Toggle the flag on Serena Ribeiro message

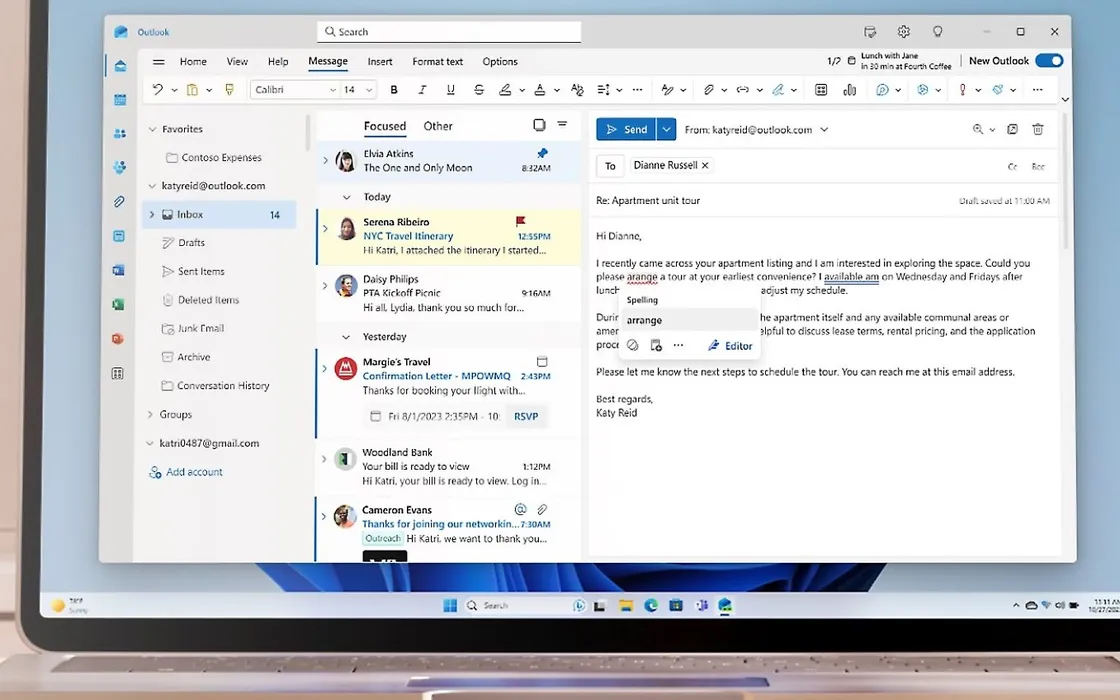point(520,221)
